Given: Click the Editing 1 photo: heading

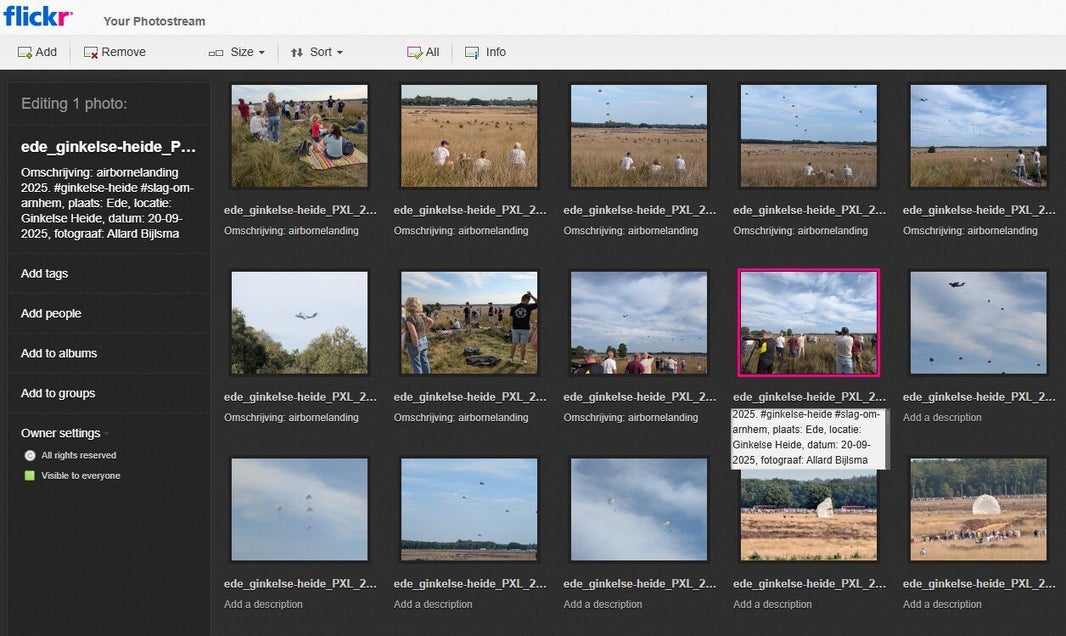Looking at the screenshot, I should [74, 104].
